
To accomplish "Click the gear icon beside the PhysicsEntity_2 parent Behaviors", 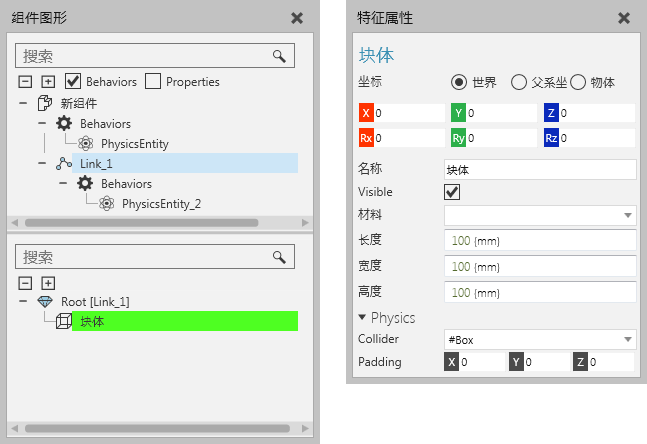I will [85, 183].
